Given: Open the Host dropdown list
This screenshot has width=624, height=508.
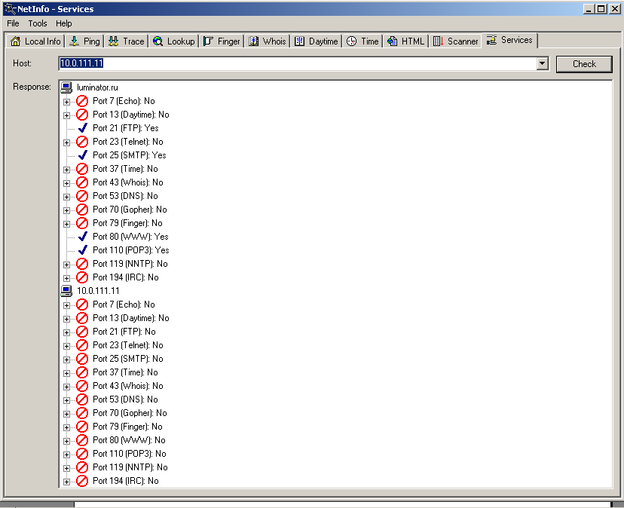Looking at the screenshot, I should (x=542, y=64).
